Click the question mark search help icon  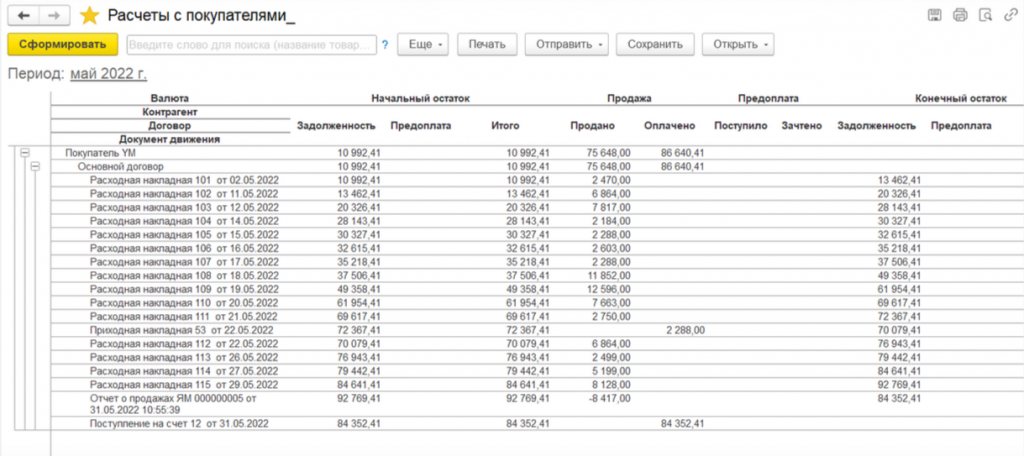point(384,45)
